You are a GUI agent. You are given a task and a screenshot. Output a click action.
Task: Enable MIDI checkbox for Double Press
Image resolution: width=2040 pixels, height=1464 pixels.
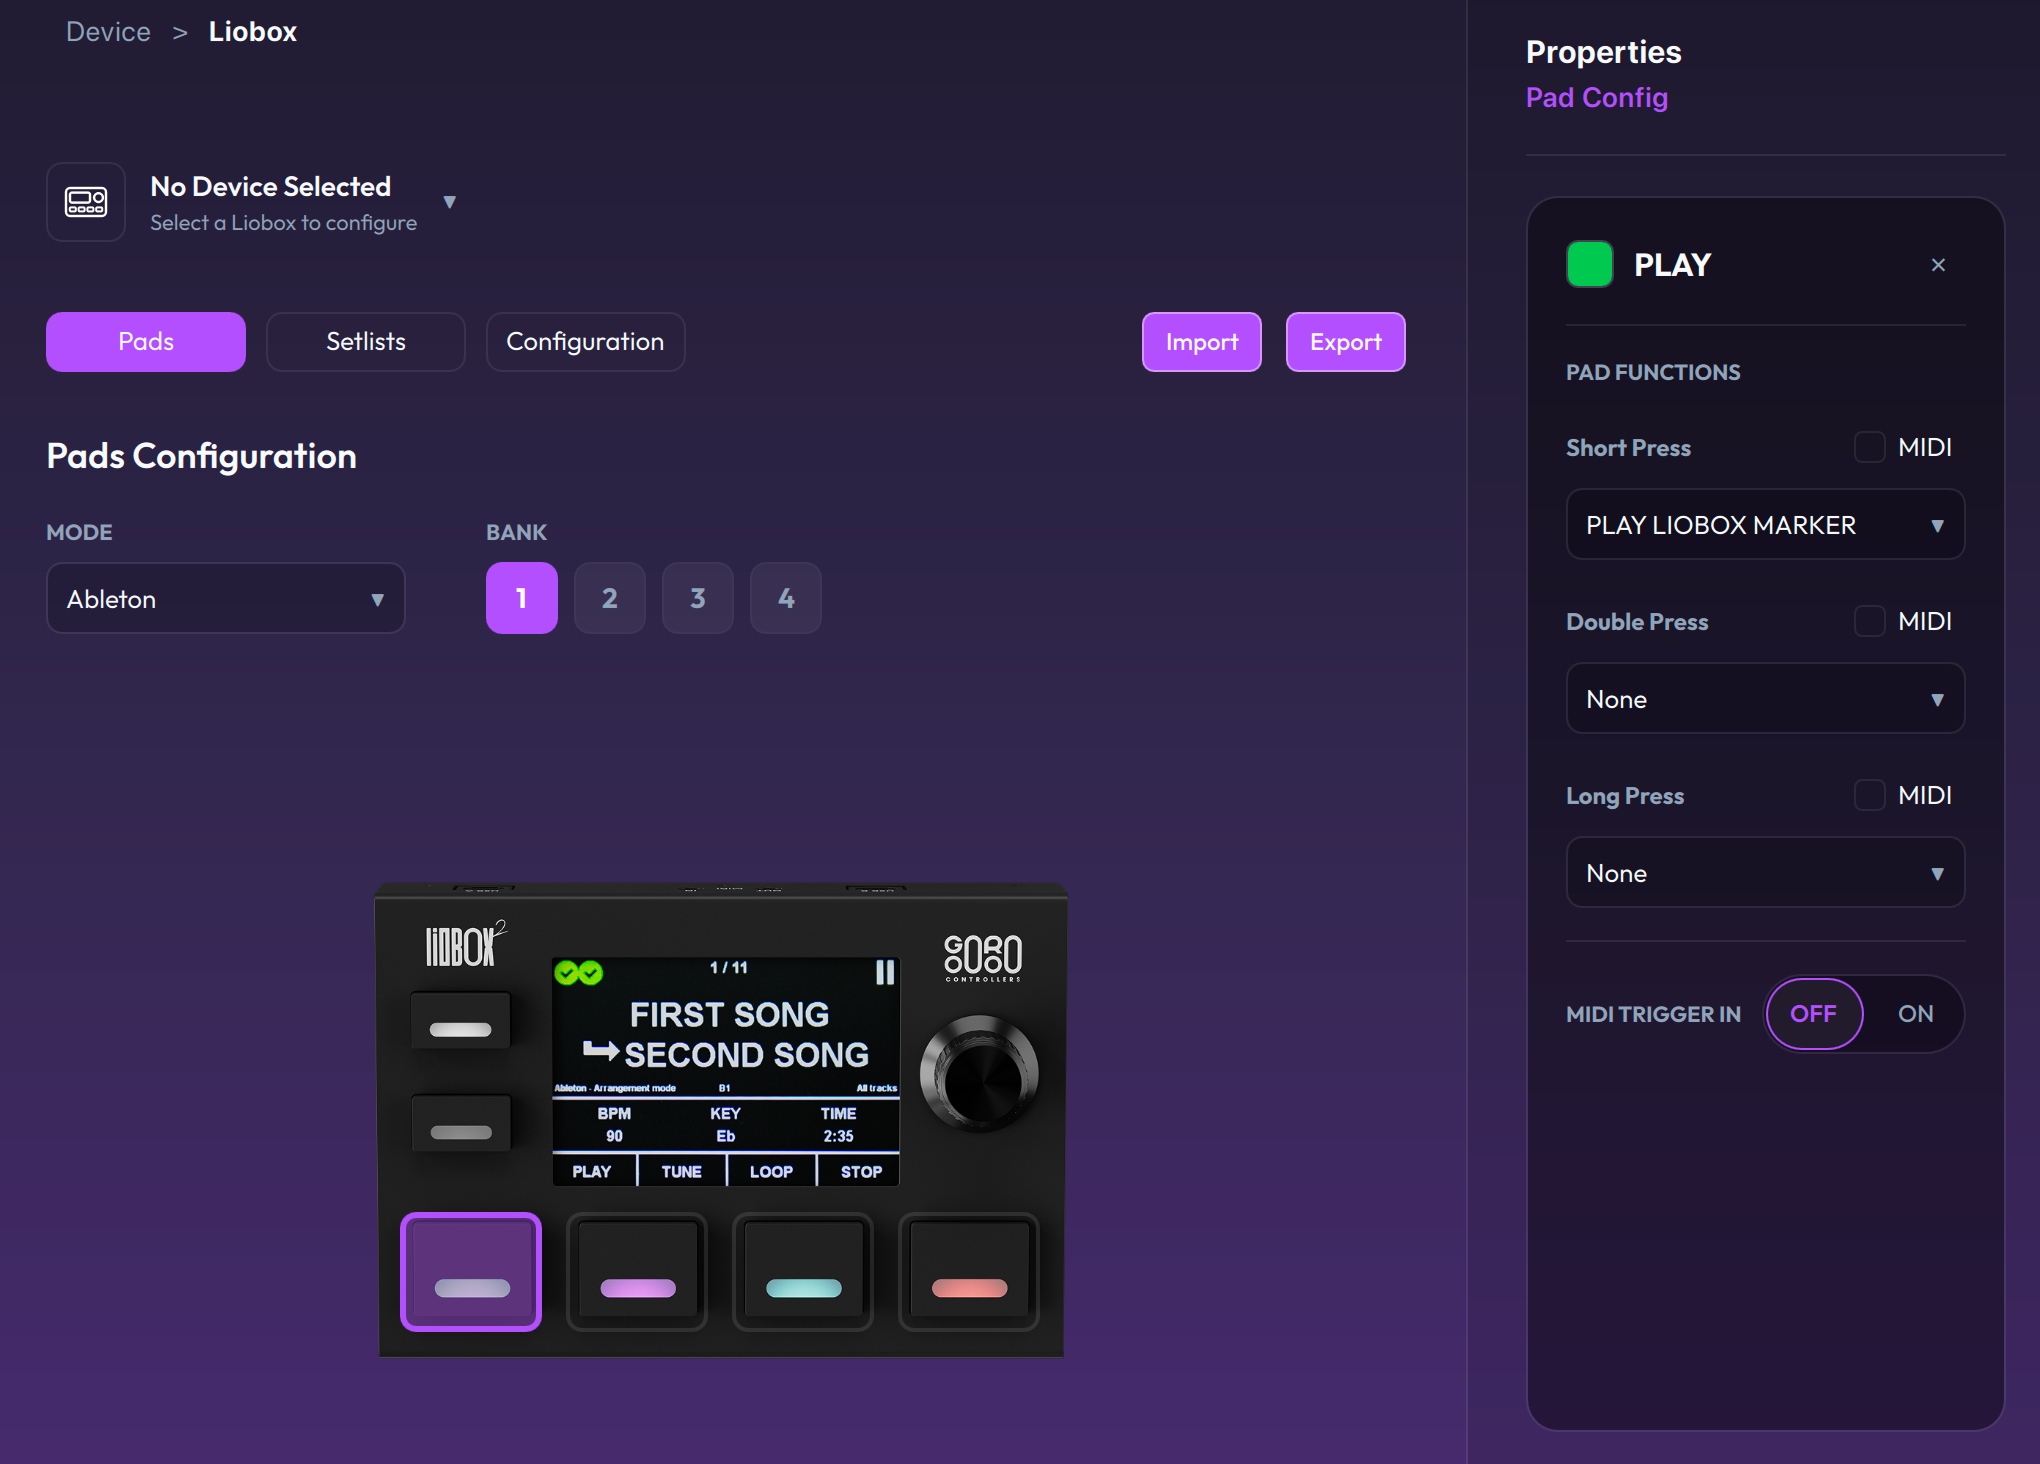[1869, 621]
